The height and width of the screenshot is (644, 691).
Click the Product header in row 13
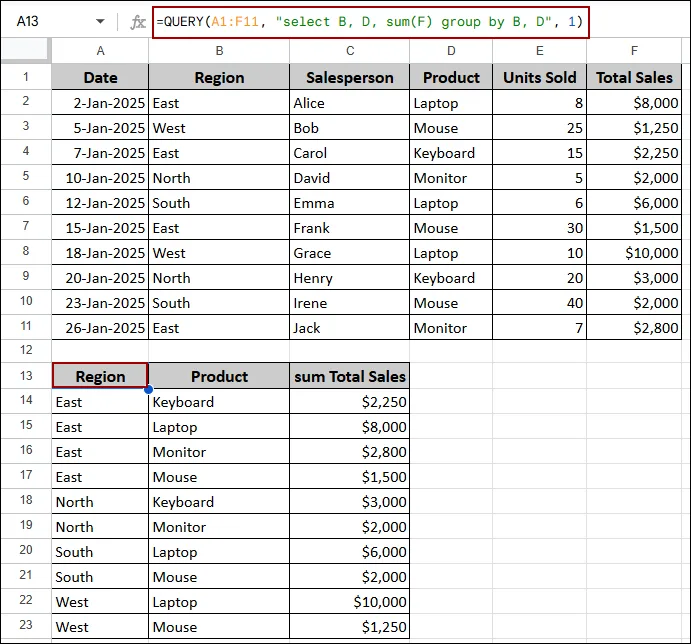coord(219,376)
